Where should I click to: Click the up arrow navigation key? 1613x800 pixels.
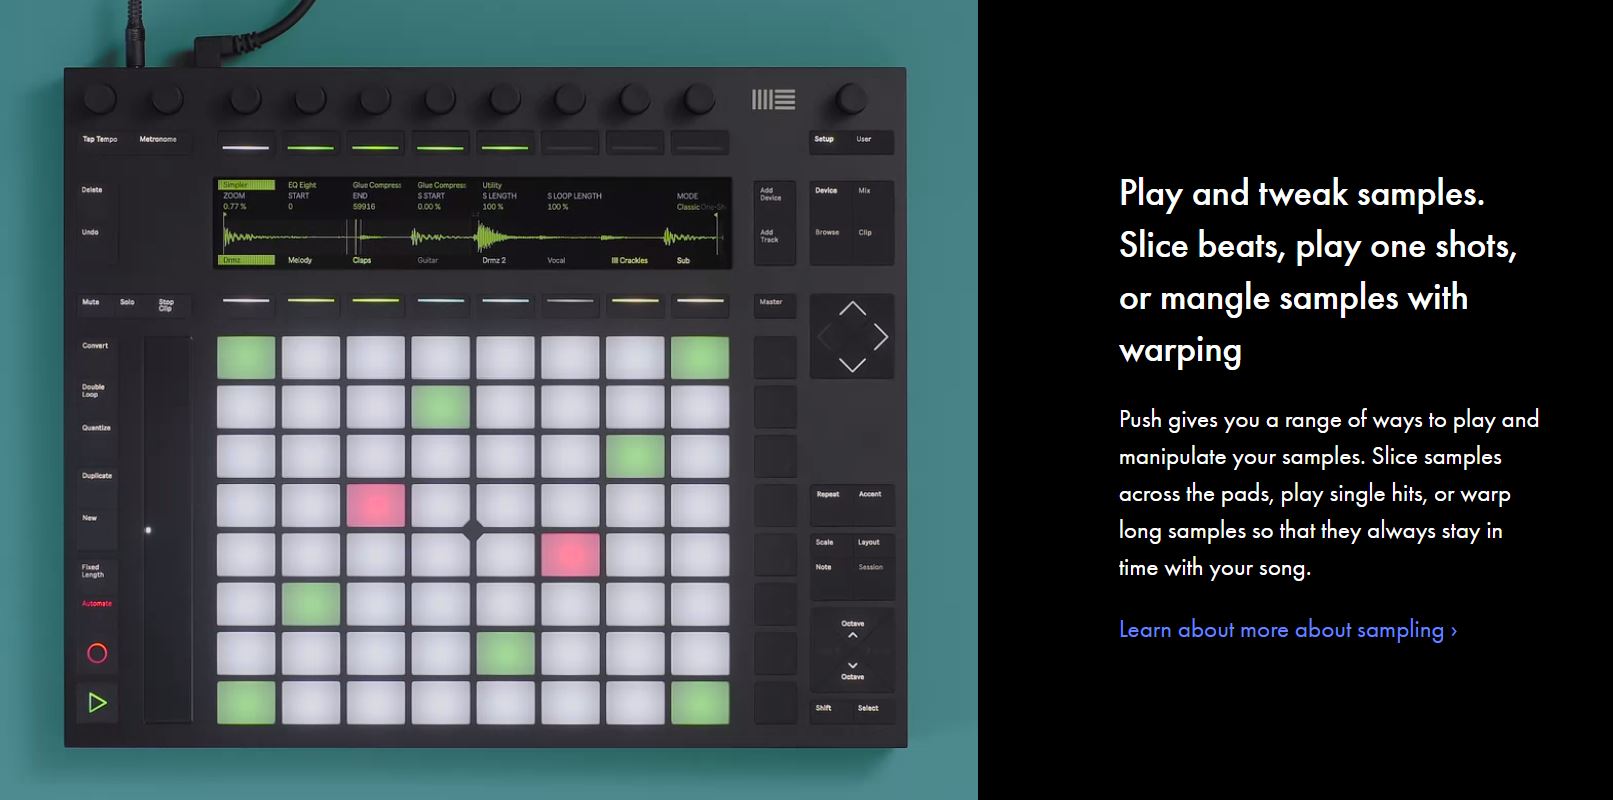(x=852, y=309)
